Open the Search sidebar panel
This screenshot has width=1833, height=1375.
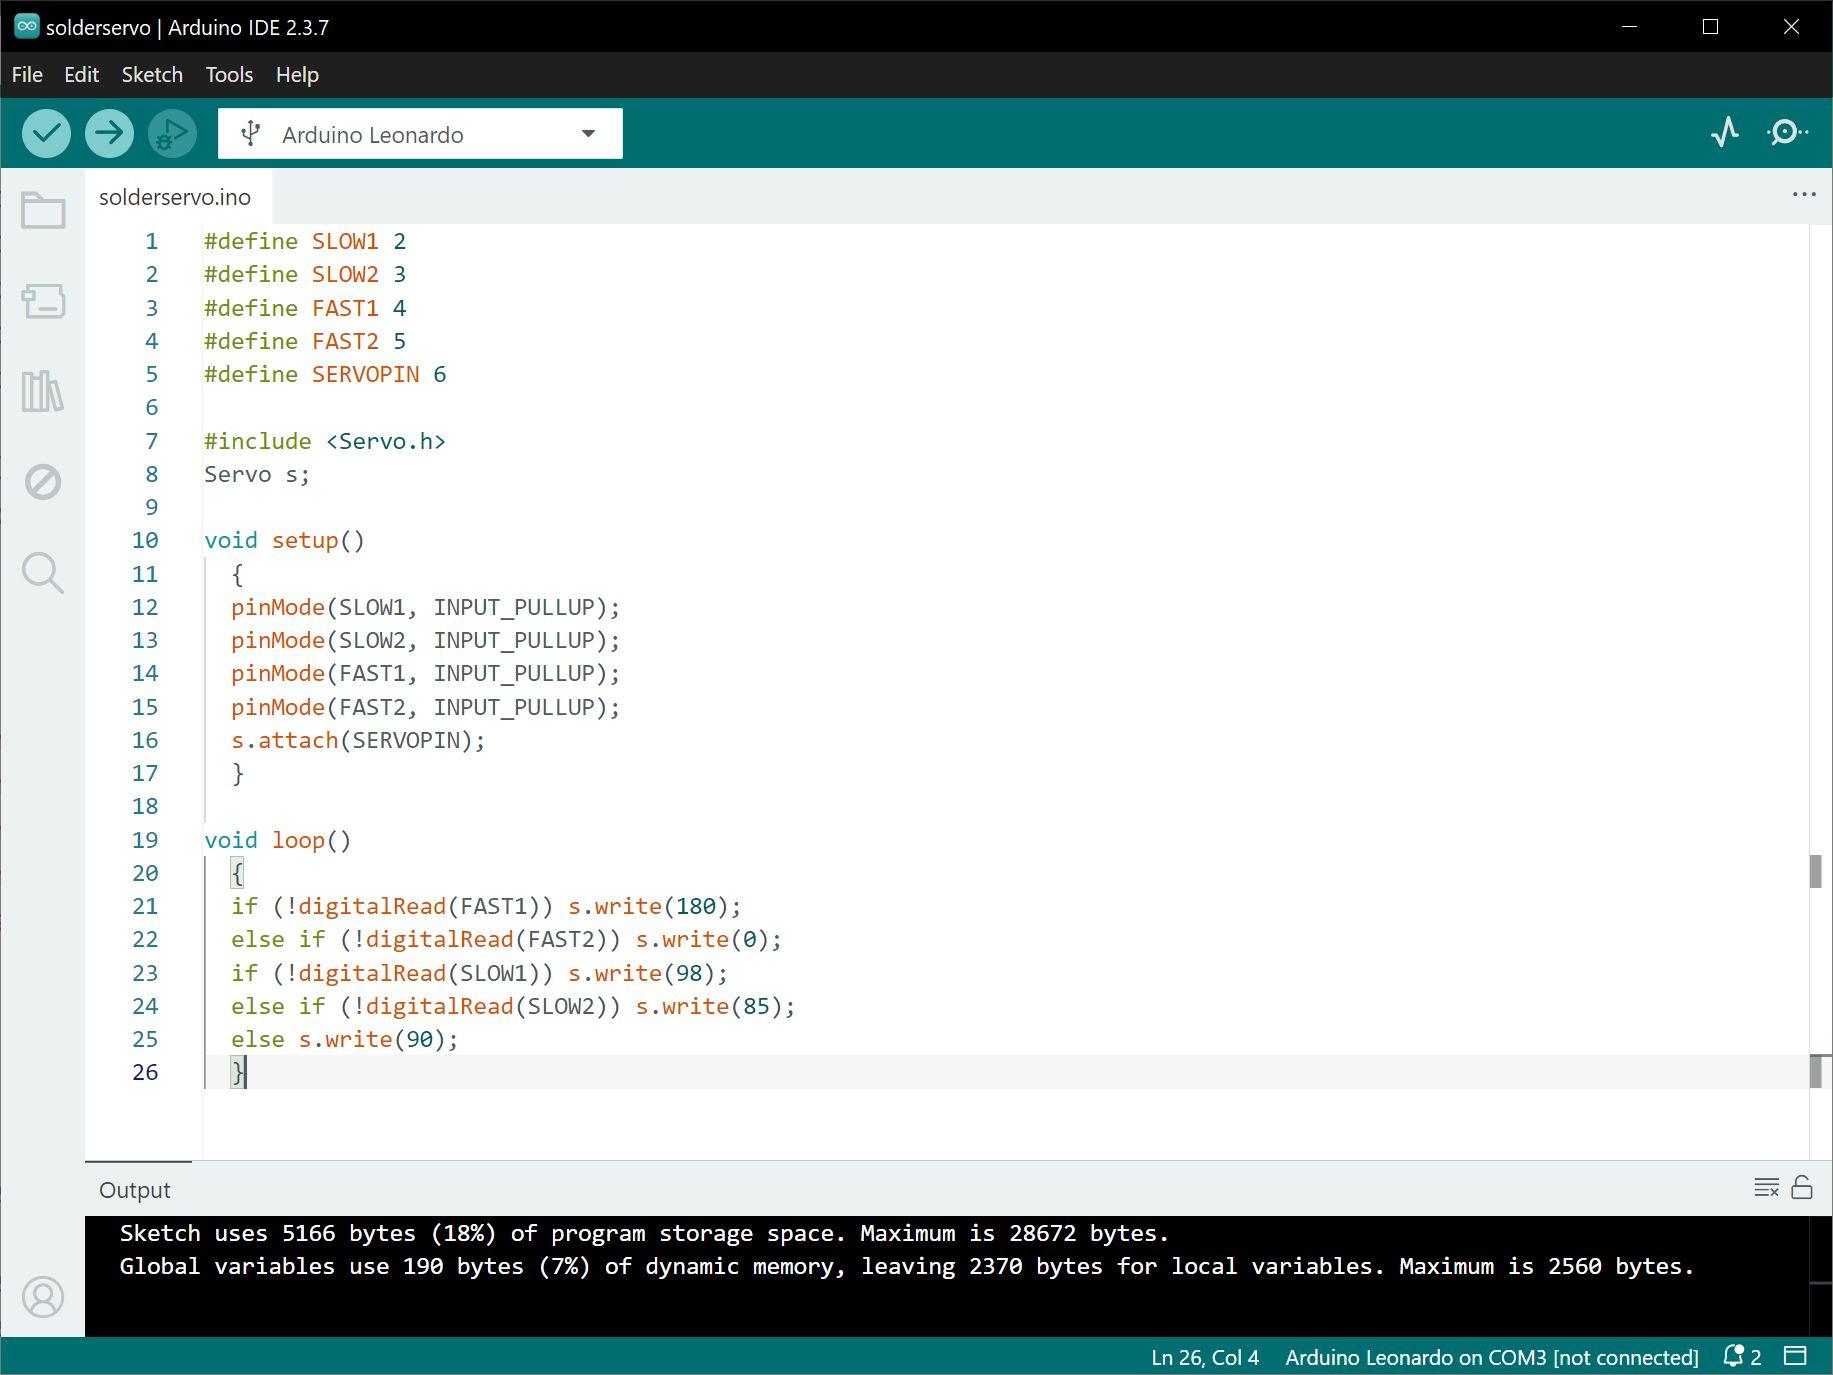click(x=43, y=573)
